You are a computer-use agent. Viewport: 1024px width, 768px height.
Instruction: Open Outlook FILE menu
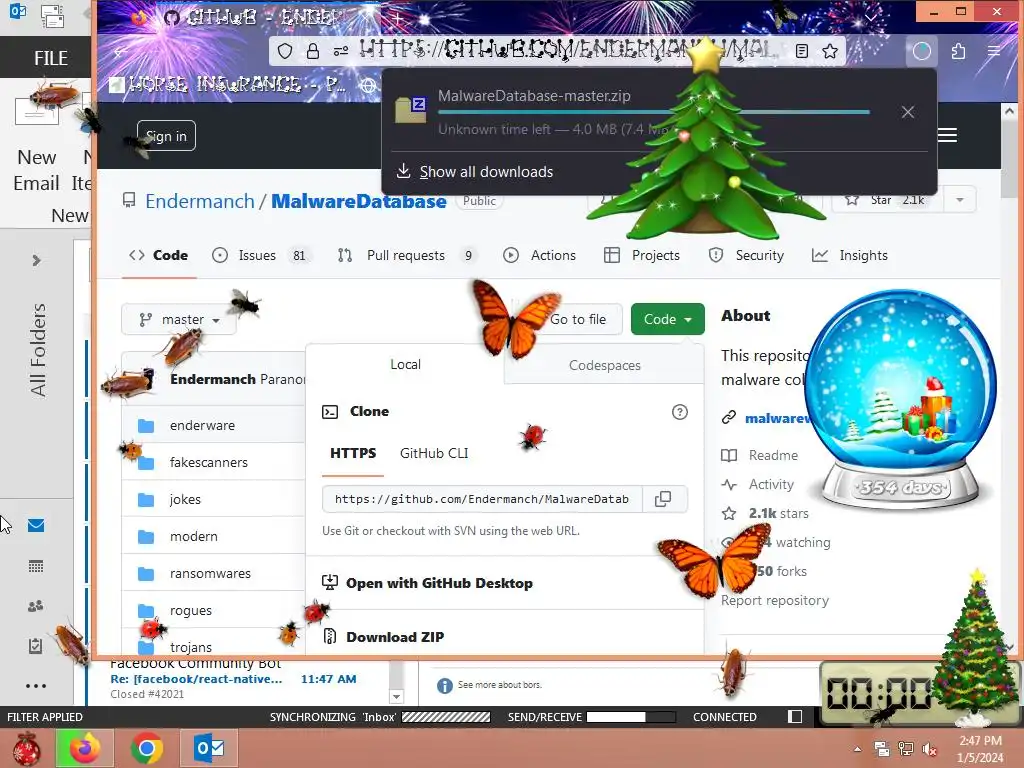point(51,58)
